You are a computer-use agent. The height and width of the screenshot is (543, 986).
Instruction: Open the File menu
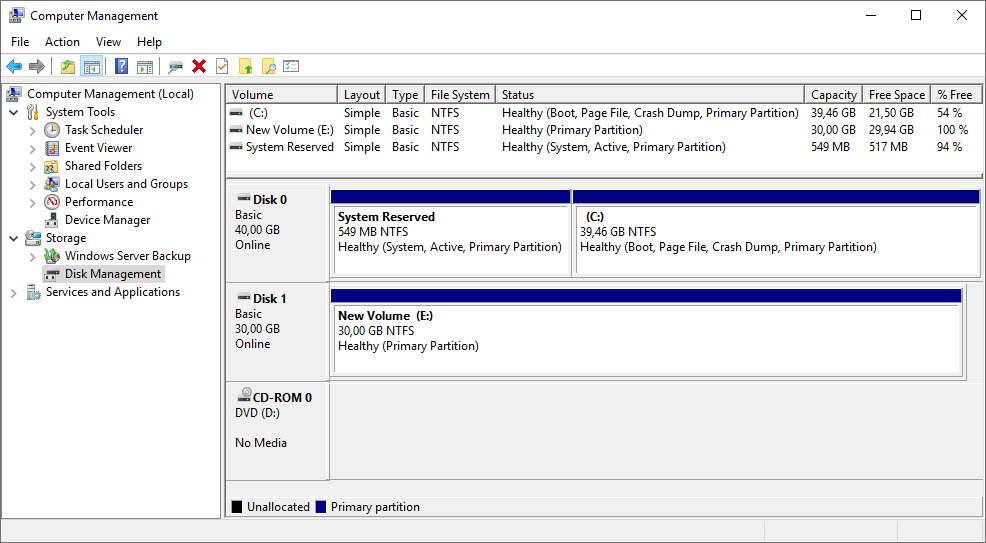coord(20,41)
